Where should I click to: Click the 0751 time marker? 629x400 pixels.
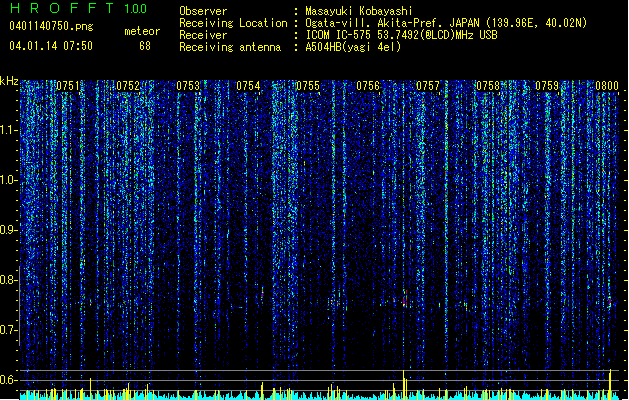68,86
